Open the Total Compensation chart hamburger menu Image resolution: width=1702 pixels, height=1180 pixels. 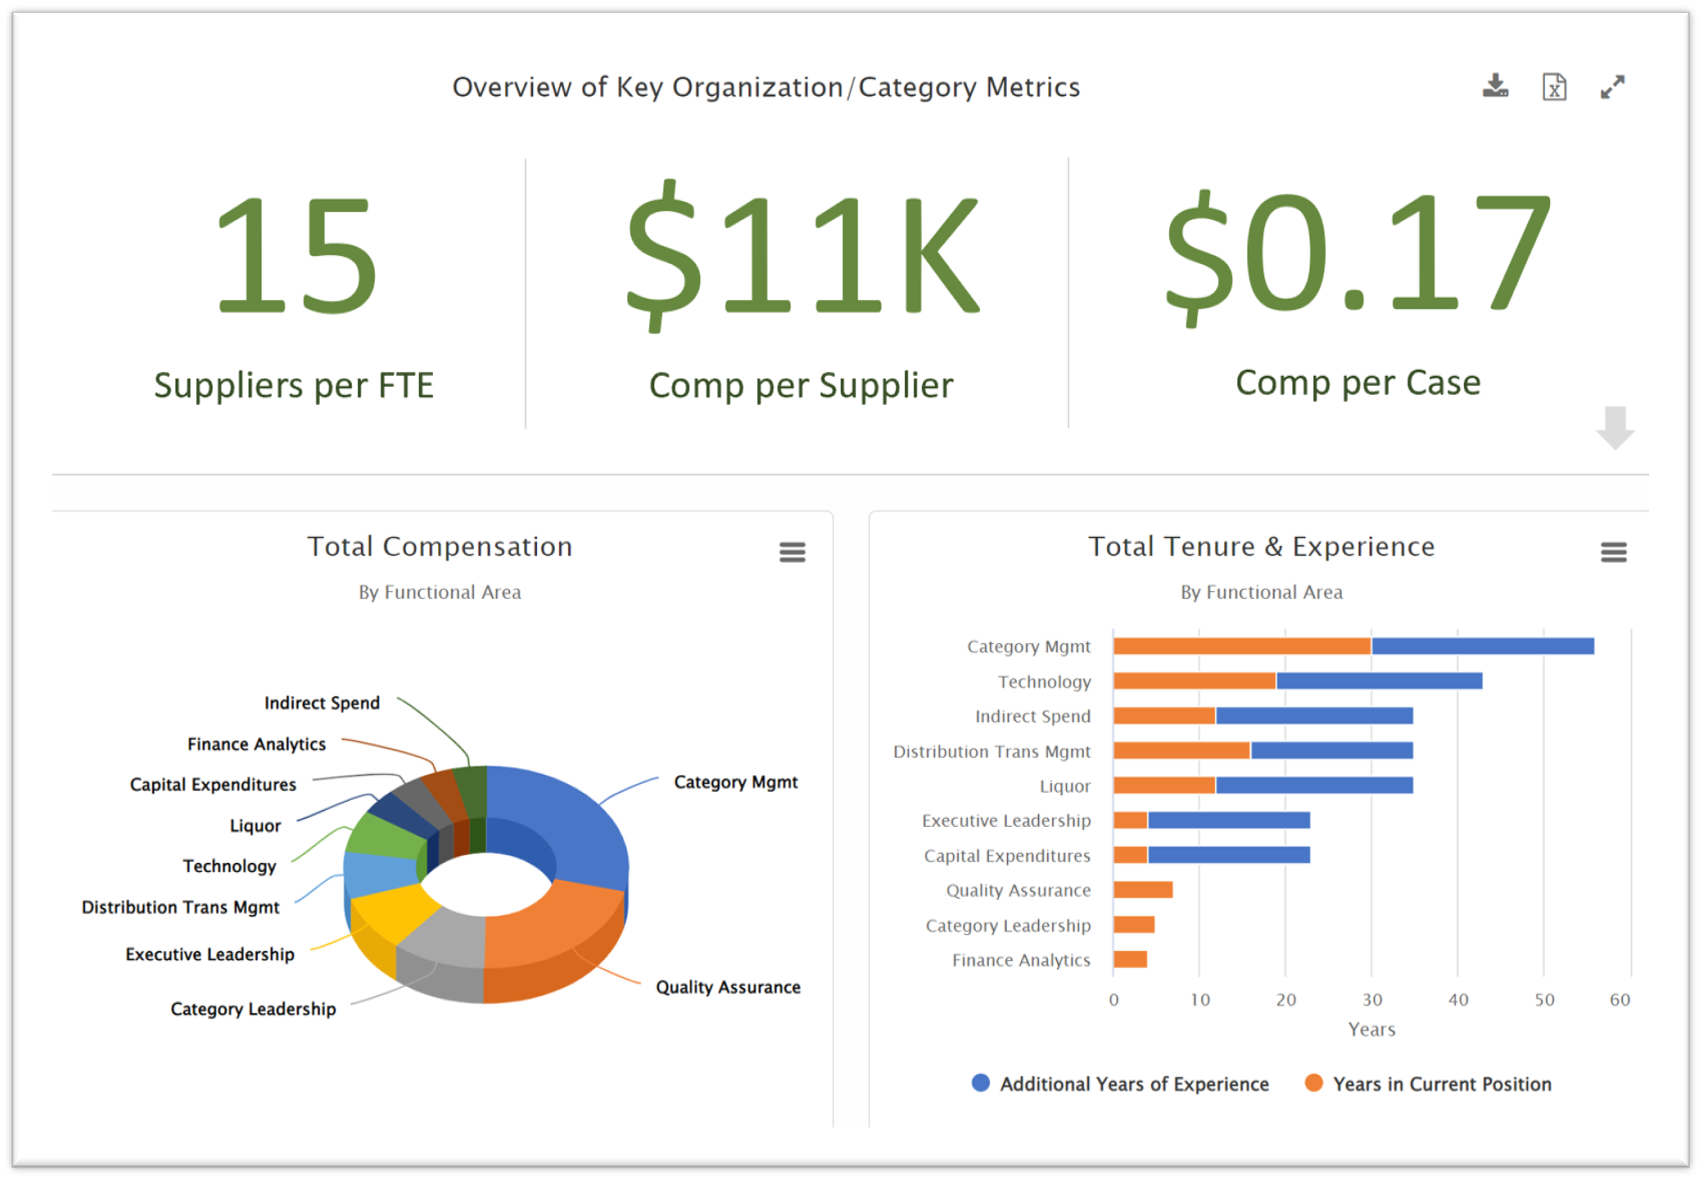point(792,552)
